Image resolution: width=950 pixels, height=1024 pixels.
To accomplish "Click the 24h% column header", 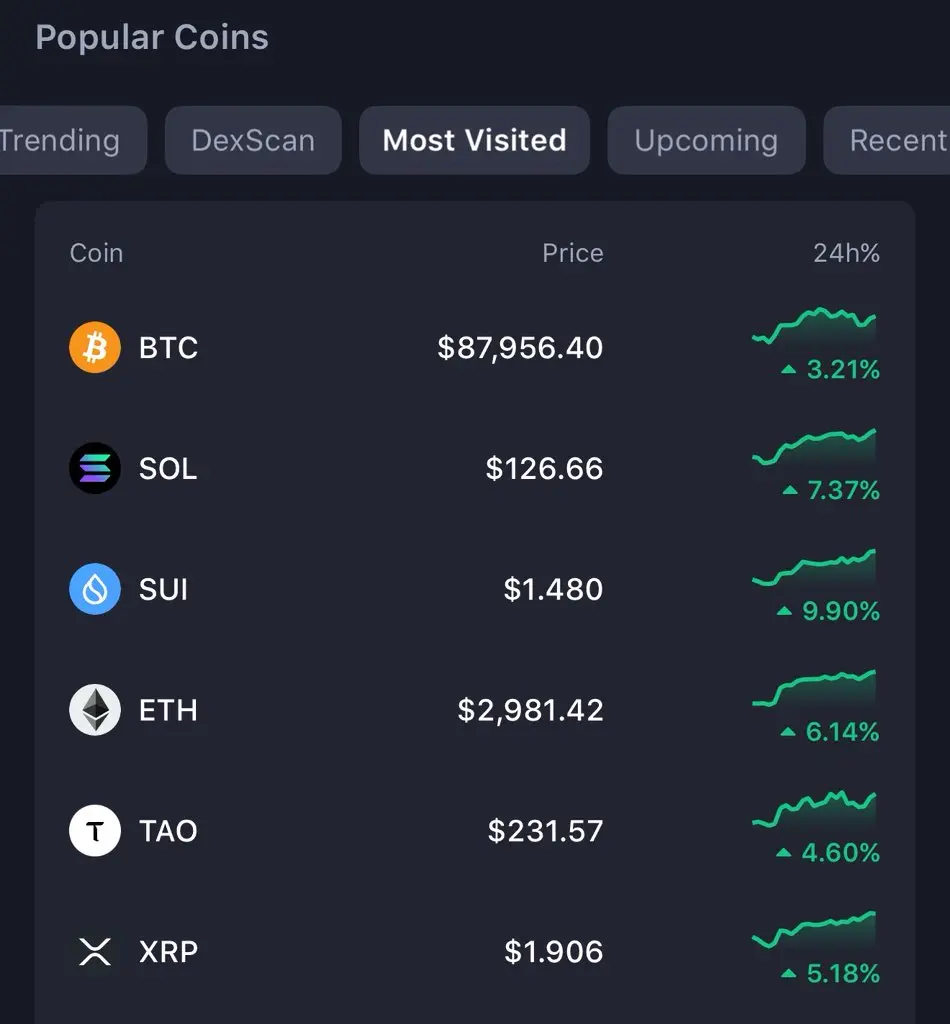I will coord(846,253).
